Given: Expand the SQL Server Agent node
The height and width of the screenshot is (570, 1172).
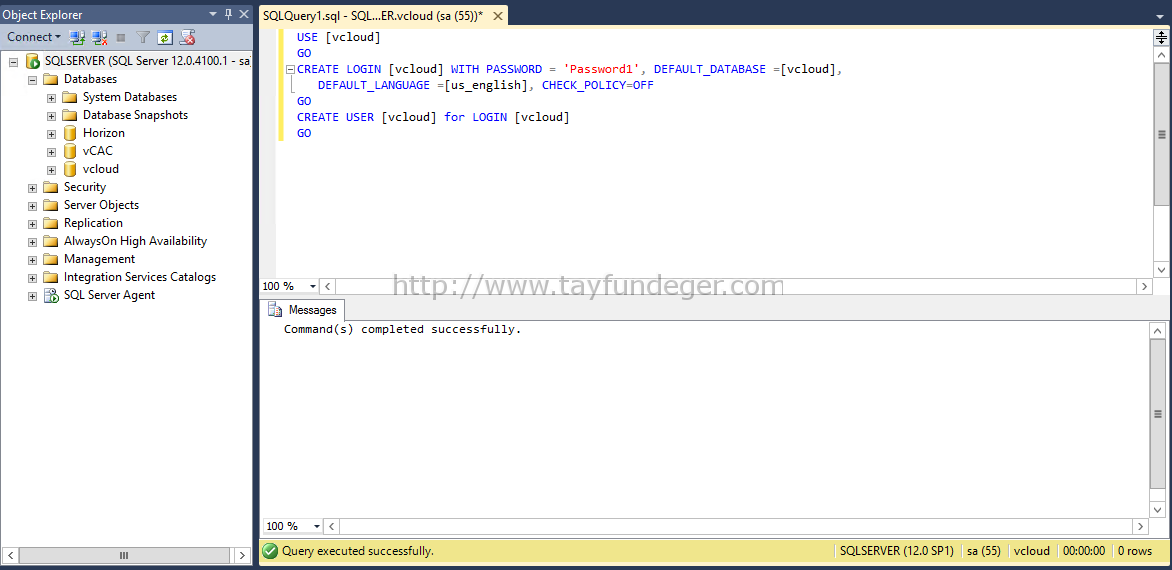Looking at the screenshot, I should click(x=32, y=295).
